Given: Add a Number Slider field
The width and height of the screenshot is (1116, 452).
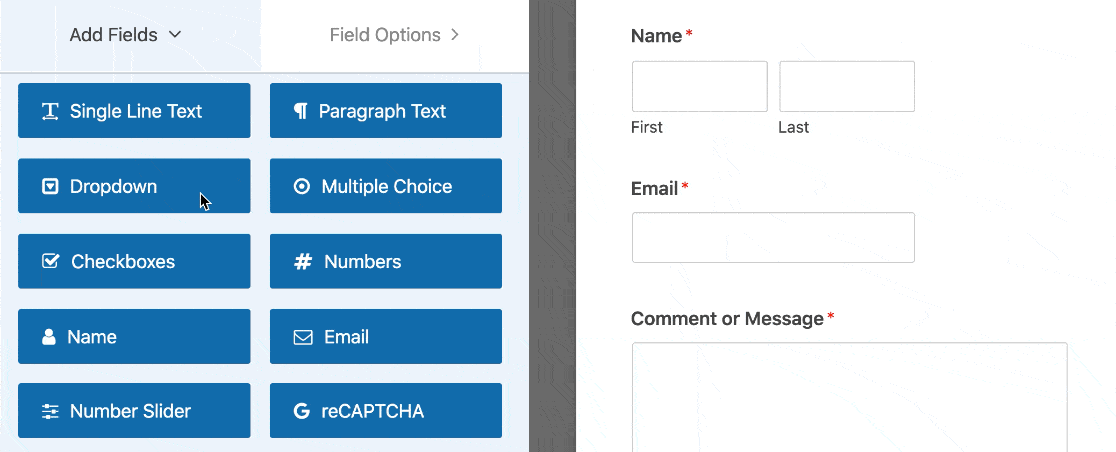Looking at the screenshot, I should click(134, 412).
